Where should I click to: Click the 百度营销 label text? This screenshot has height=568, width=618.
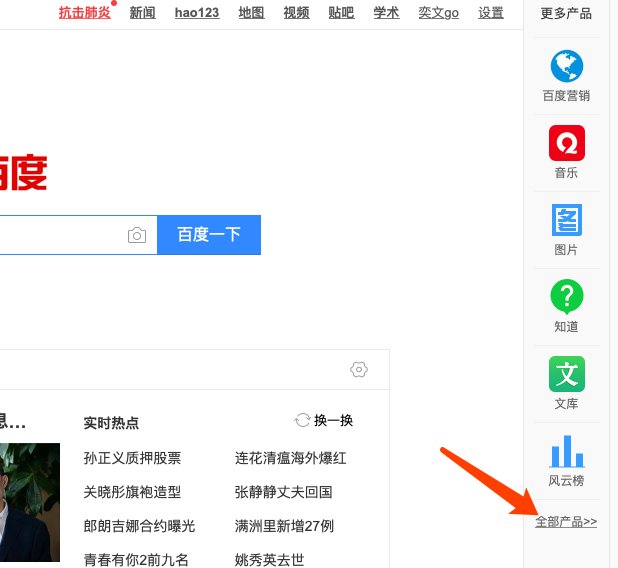point(566,96)
